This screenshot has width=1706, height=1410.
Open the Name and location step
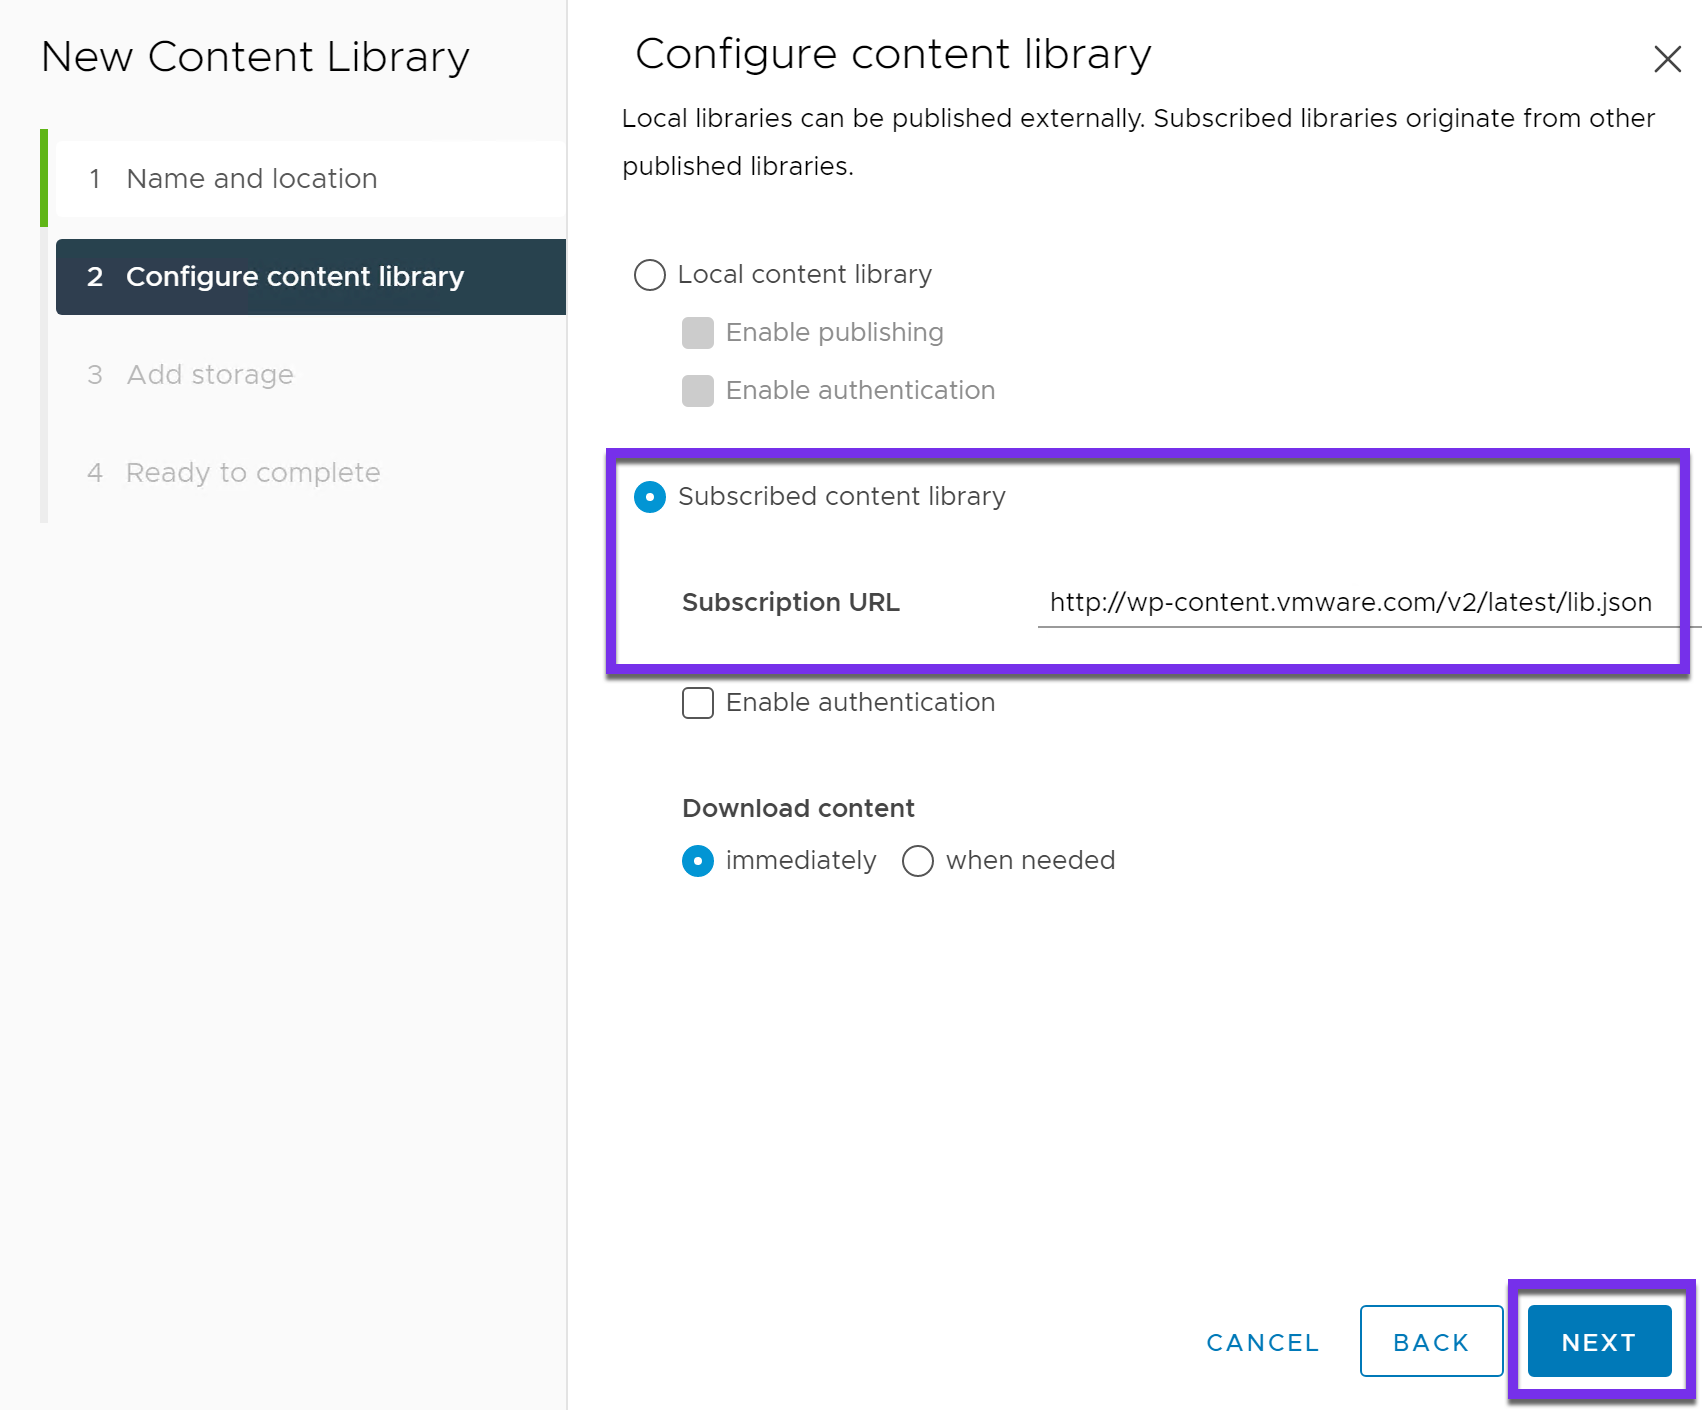[251, 178]
